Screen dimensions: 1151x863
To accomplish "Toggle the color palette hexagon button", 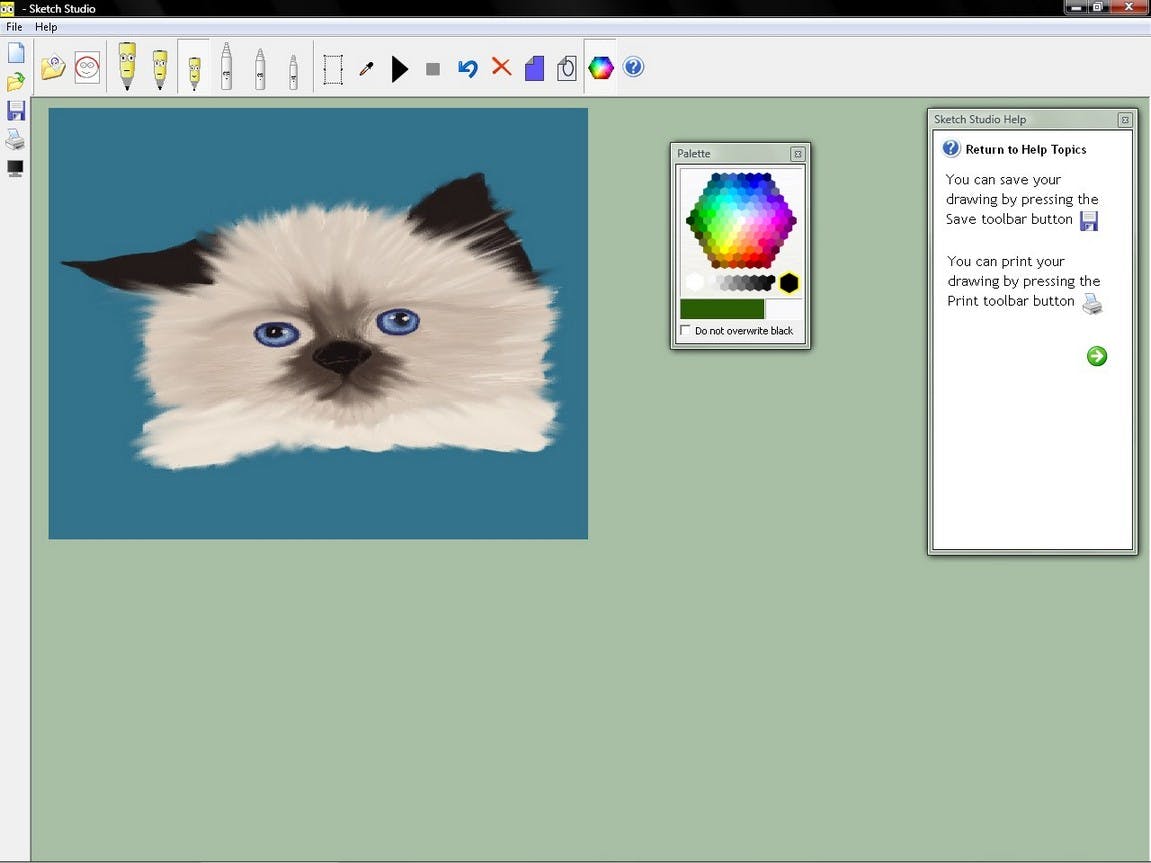I will [x=600, y=68].
